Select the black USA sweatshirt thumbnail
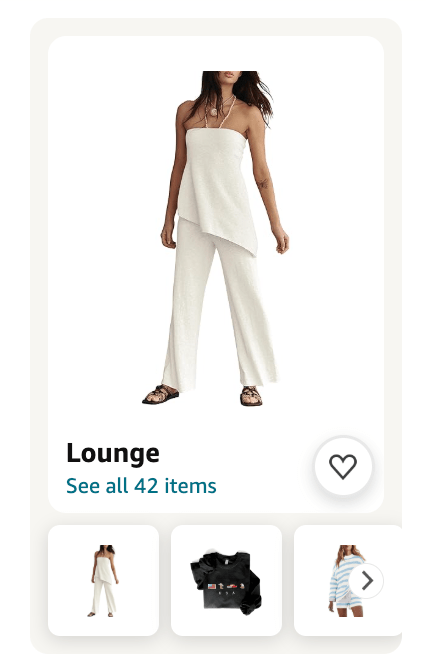The width and height of the screenshot is (426, 660). click(x=226, y=580)
